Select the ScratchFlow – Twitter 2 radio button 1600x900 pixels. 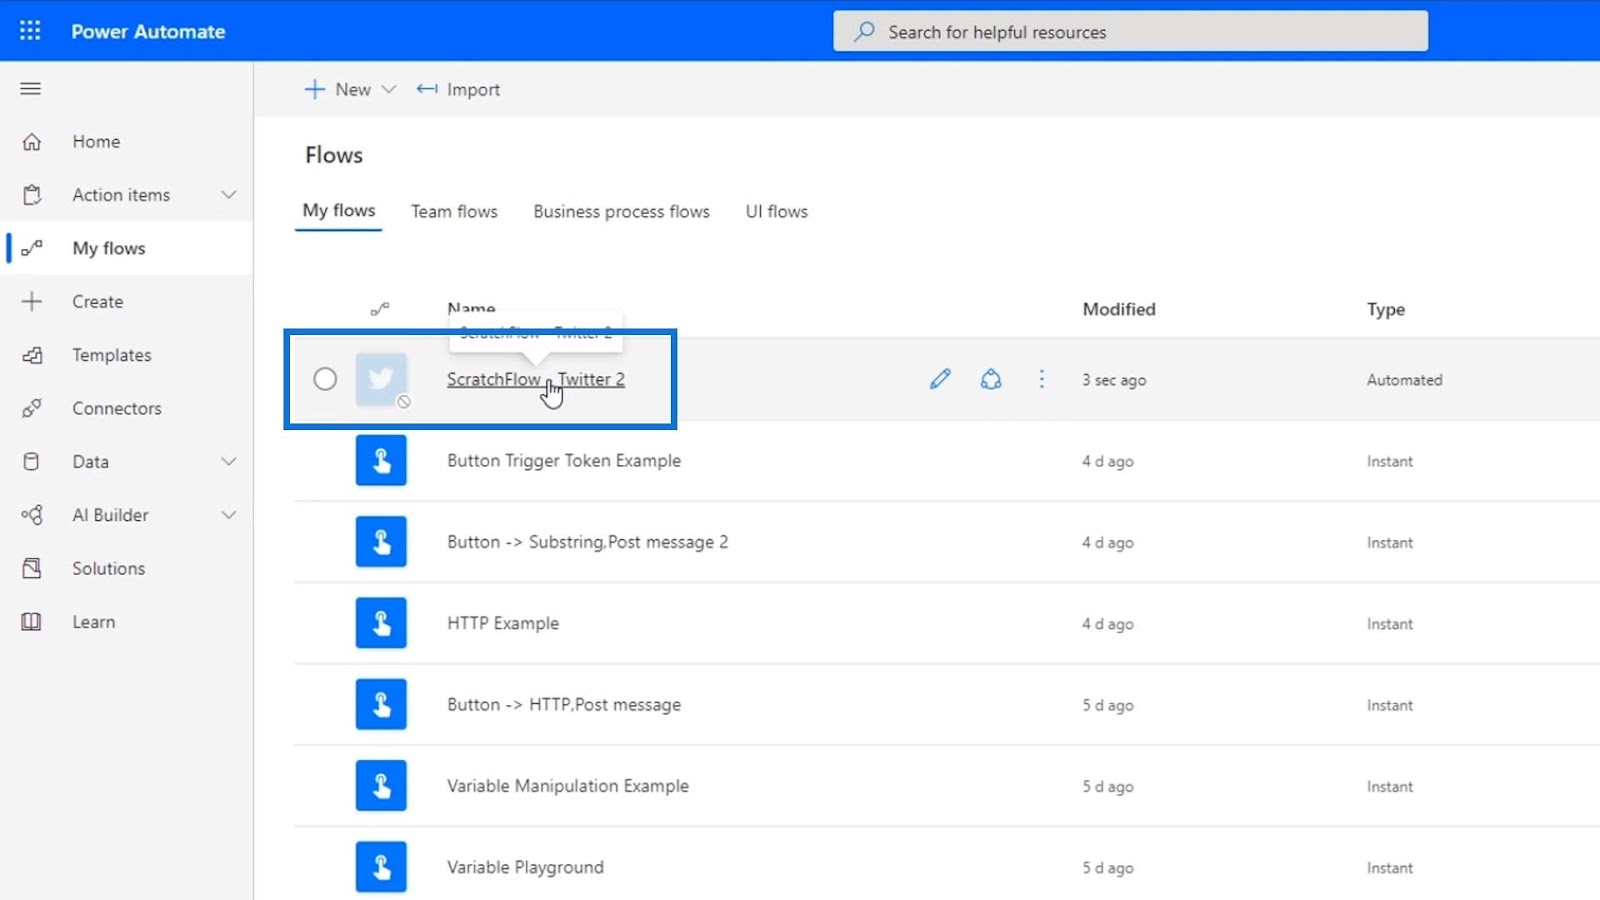(325, 379)
